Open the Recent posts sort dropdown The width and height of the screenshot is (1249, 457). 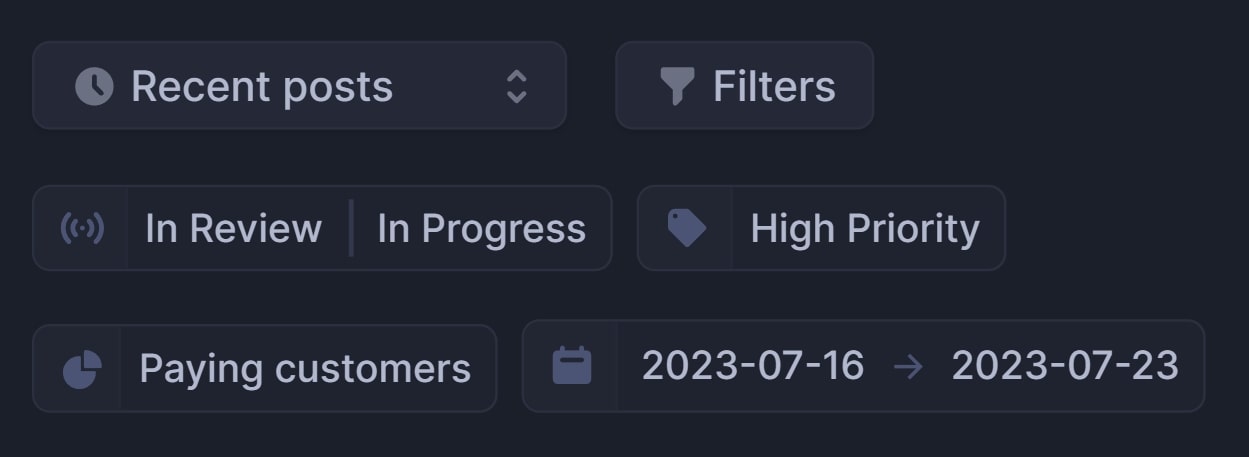coord(300,86)
